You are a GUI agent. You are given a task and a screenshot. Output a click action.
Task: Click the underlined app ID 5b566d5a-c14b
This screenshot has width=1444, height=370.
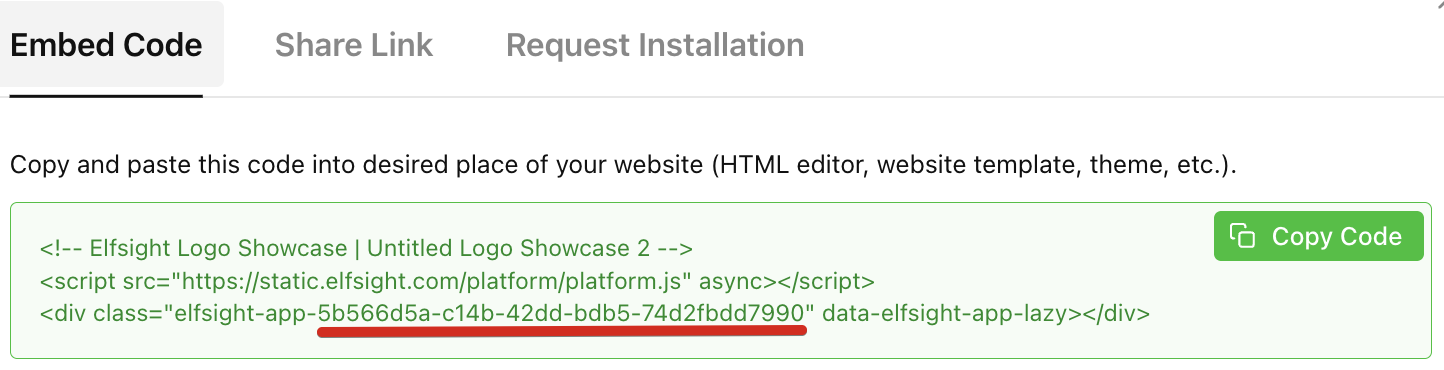pyautogui.click(x=561, y=314)
